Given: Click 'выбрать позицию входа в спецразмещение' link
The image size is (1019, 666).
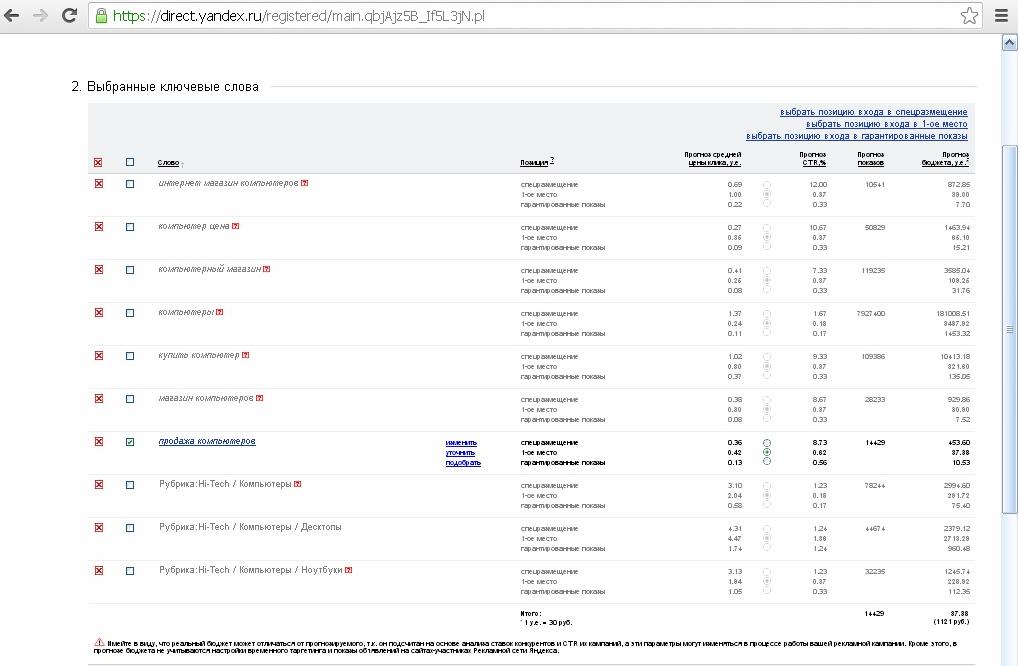Looking at the screenshot, I should 873,112.
